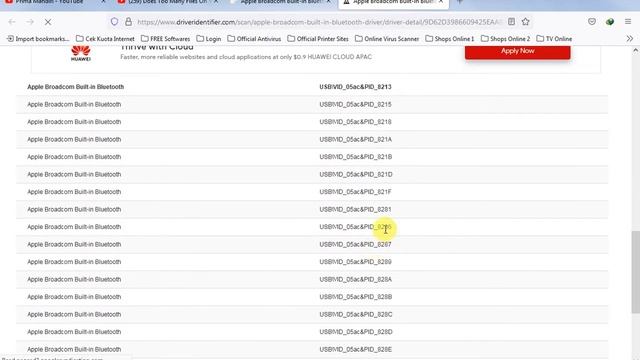Go forward to the next page

click(30, 22)
